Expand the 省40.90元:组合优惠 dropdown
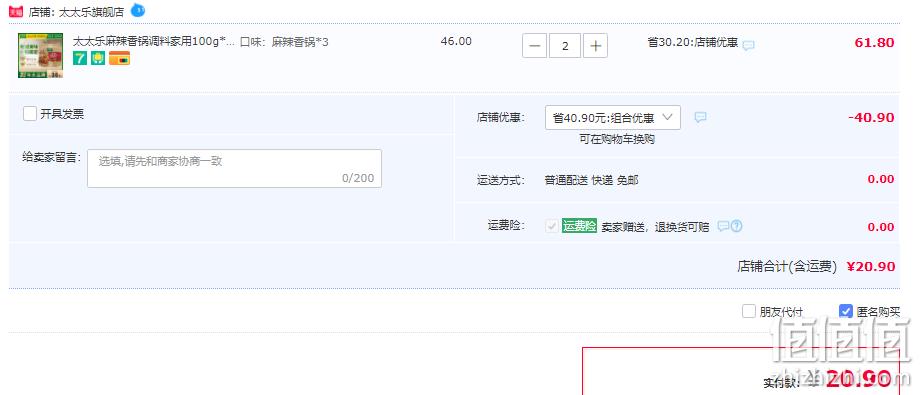920x395 pixels. (x=613, y=117)
